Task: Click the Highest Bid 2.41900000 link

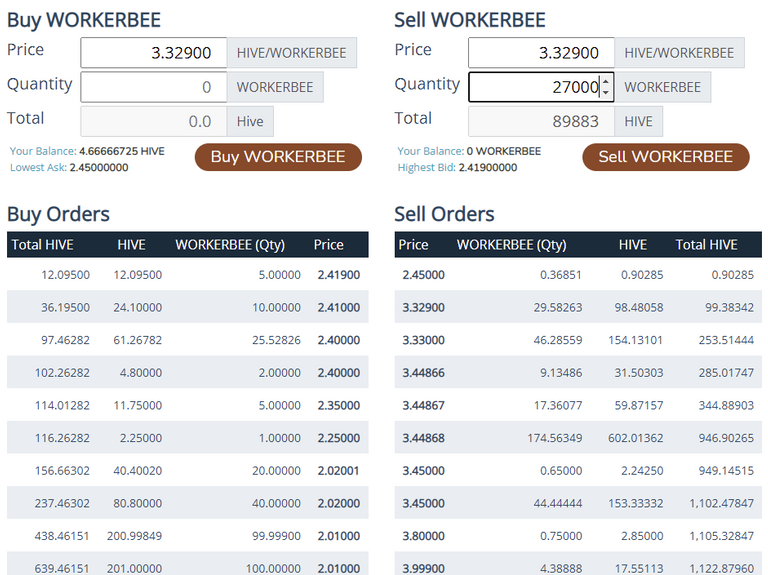Action: coord(457,168)
